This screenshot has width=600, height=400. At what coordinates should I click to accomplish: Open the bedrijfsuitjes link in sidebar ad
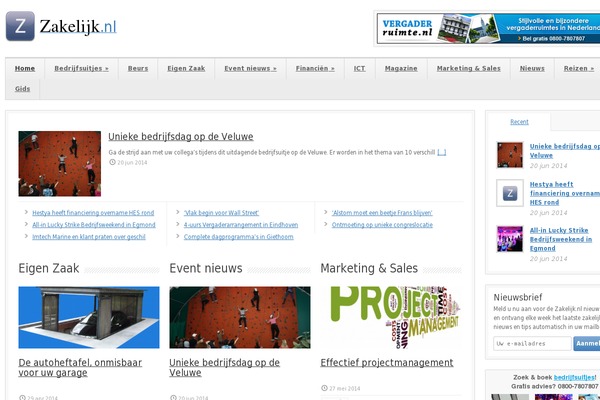[x=574, y=377]
